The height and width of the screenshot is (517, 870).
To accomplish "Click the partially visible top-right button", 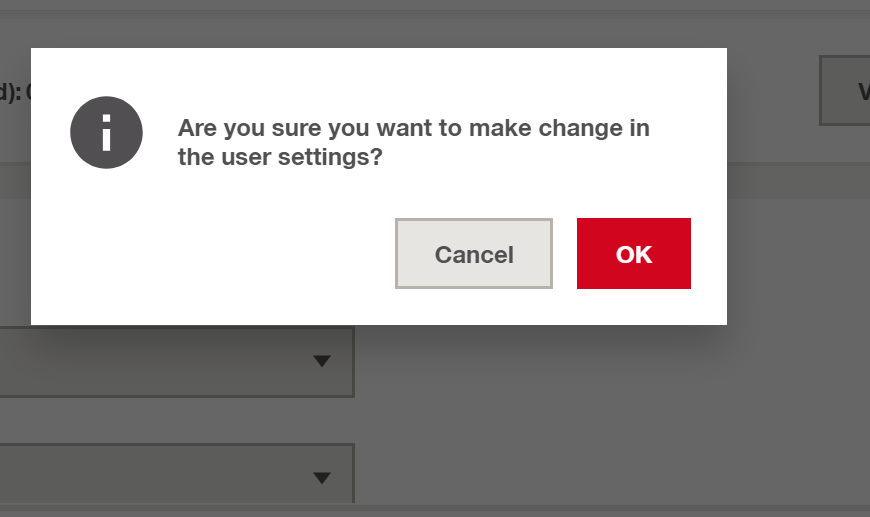I will [x=844, y=90].
